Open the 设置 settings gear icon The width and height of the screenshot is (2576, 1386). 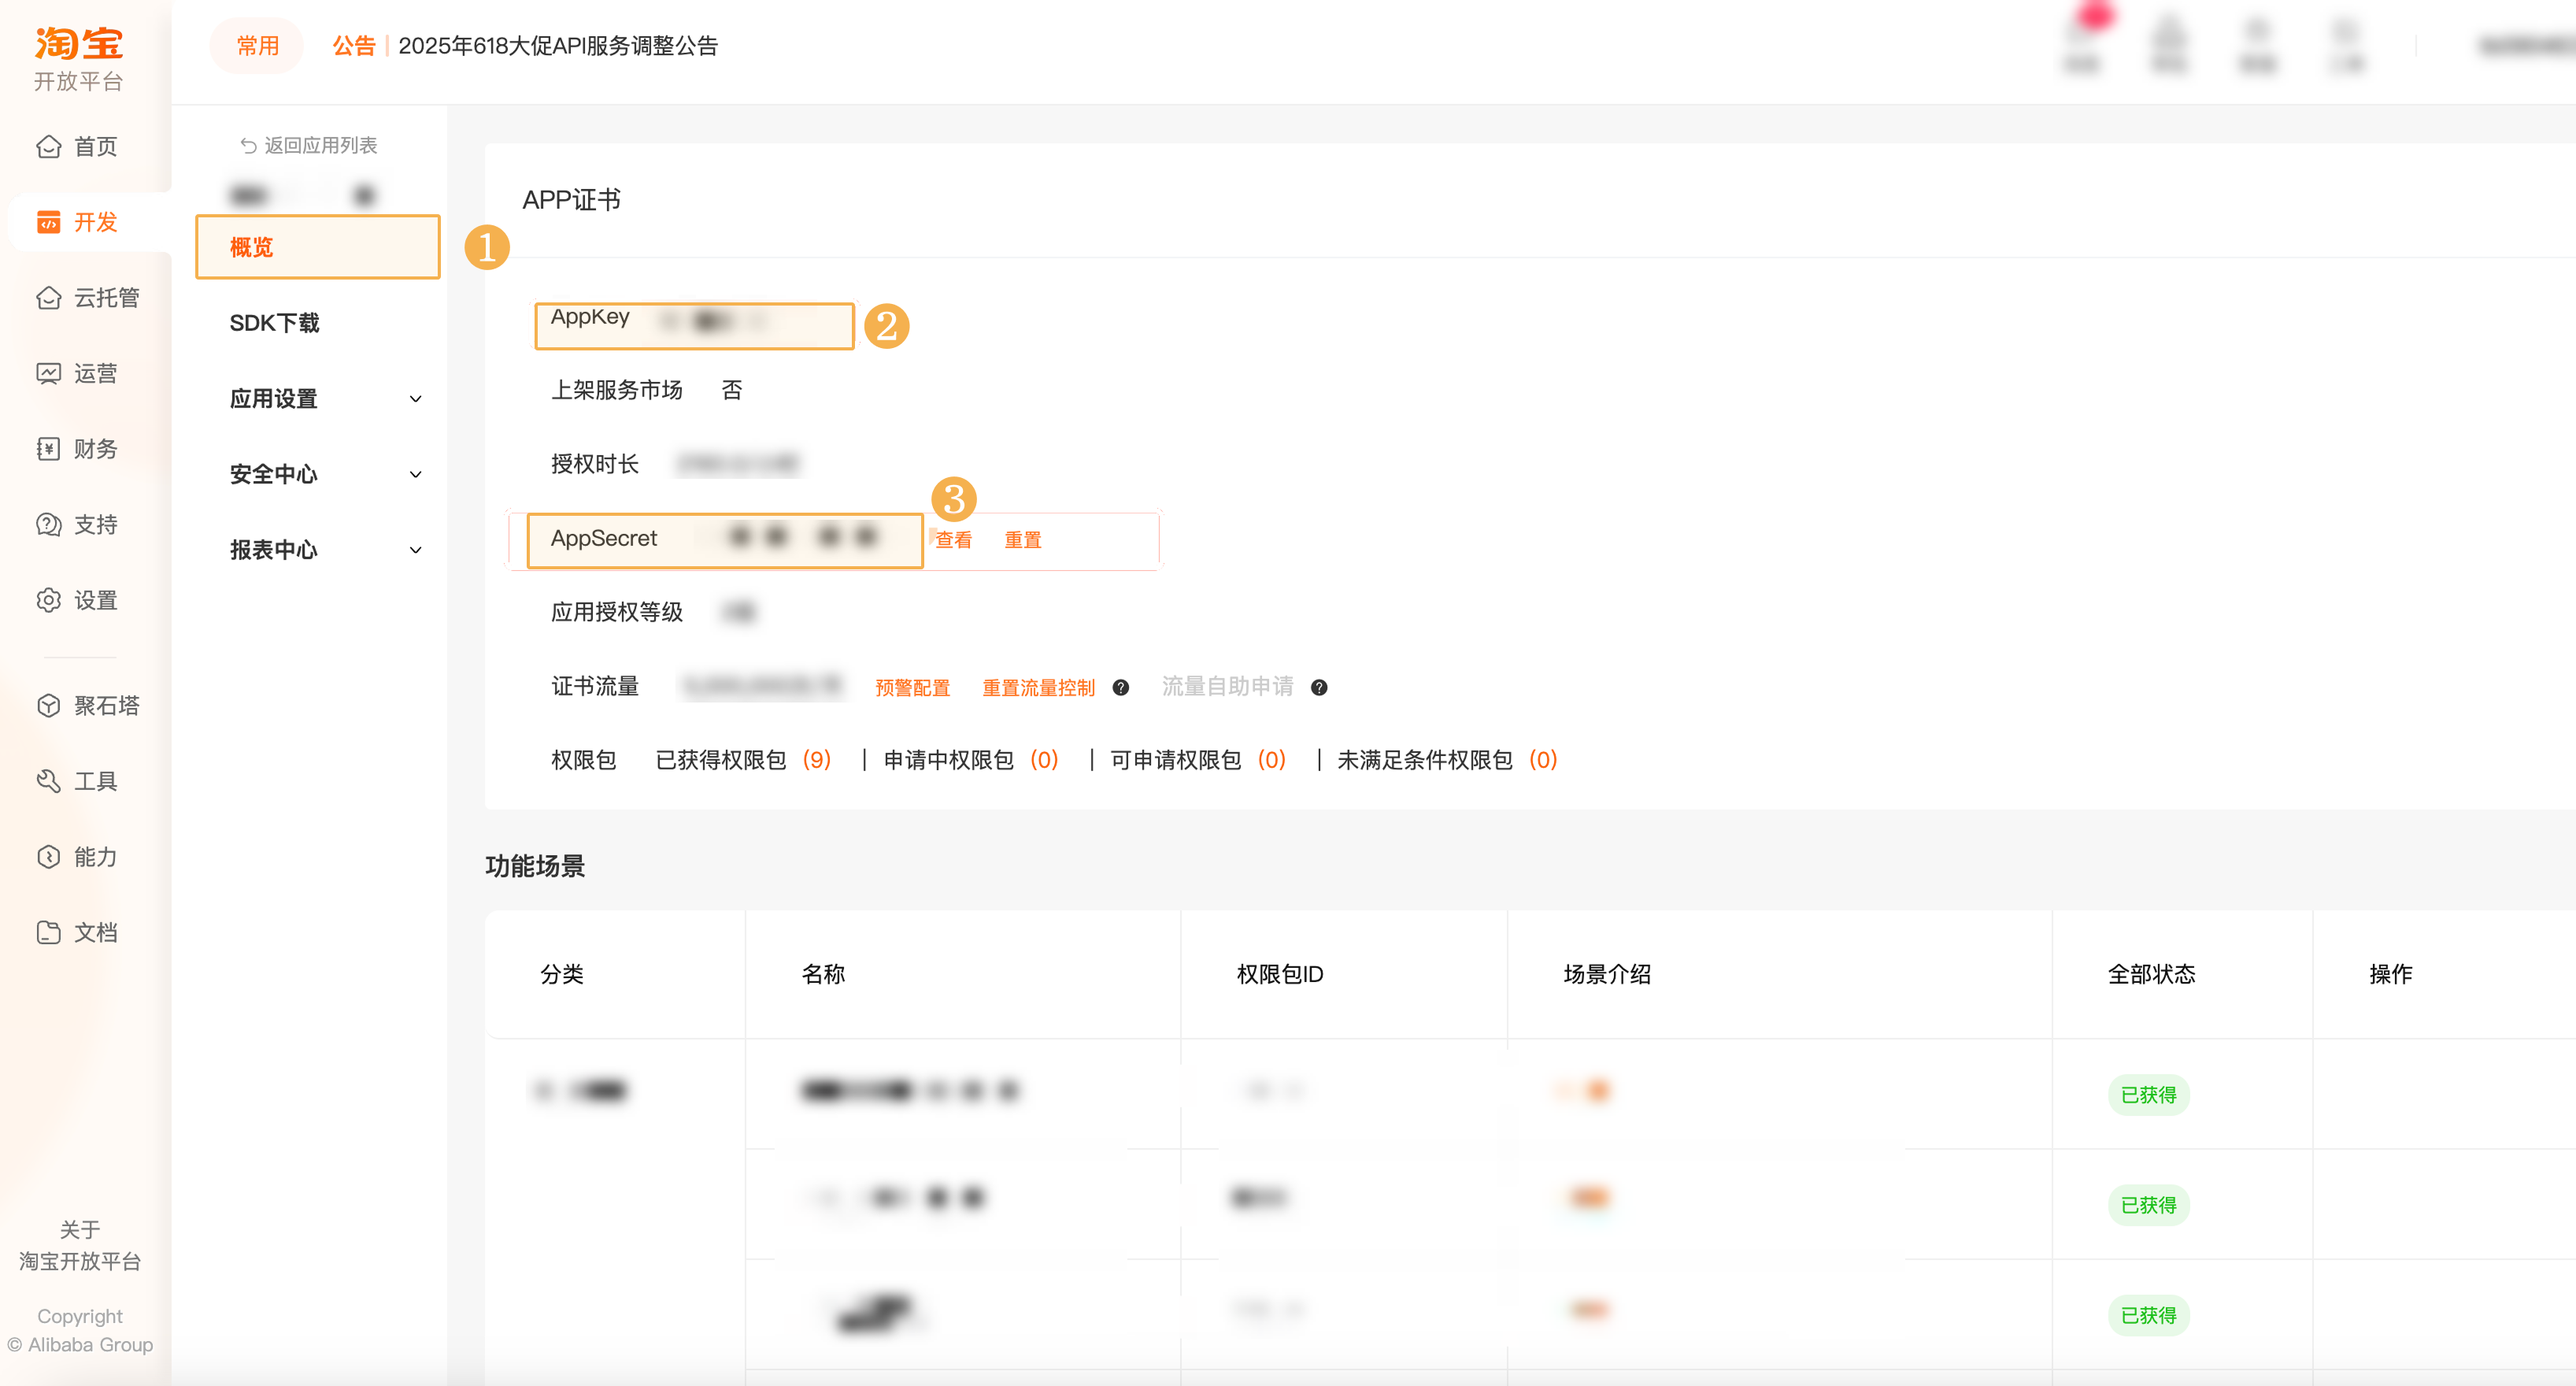click(x=48, y=600)
